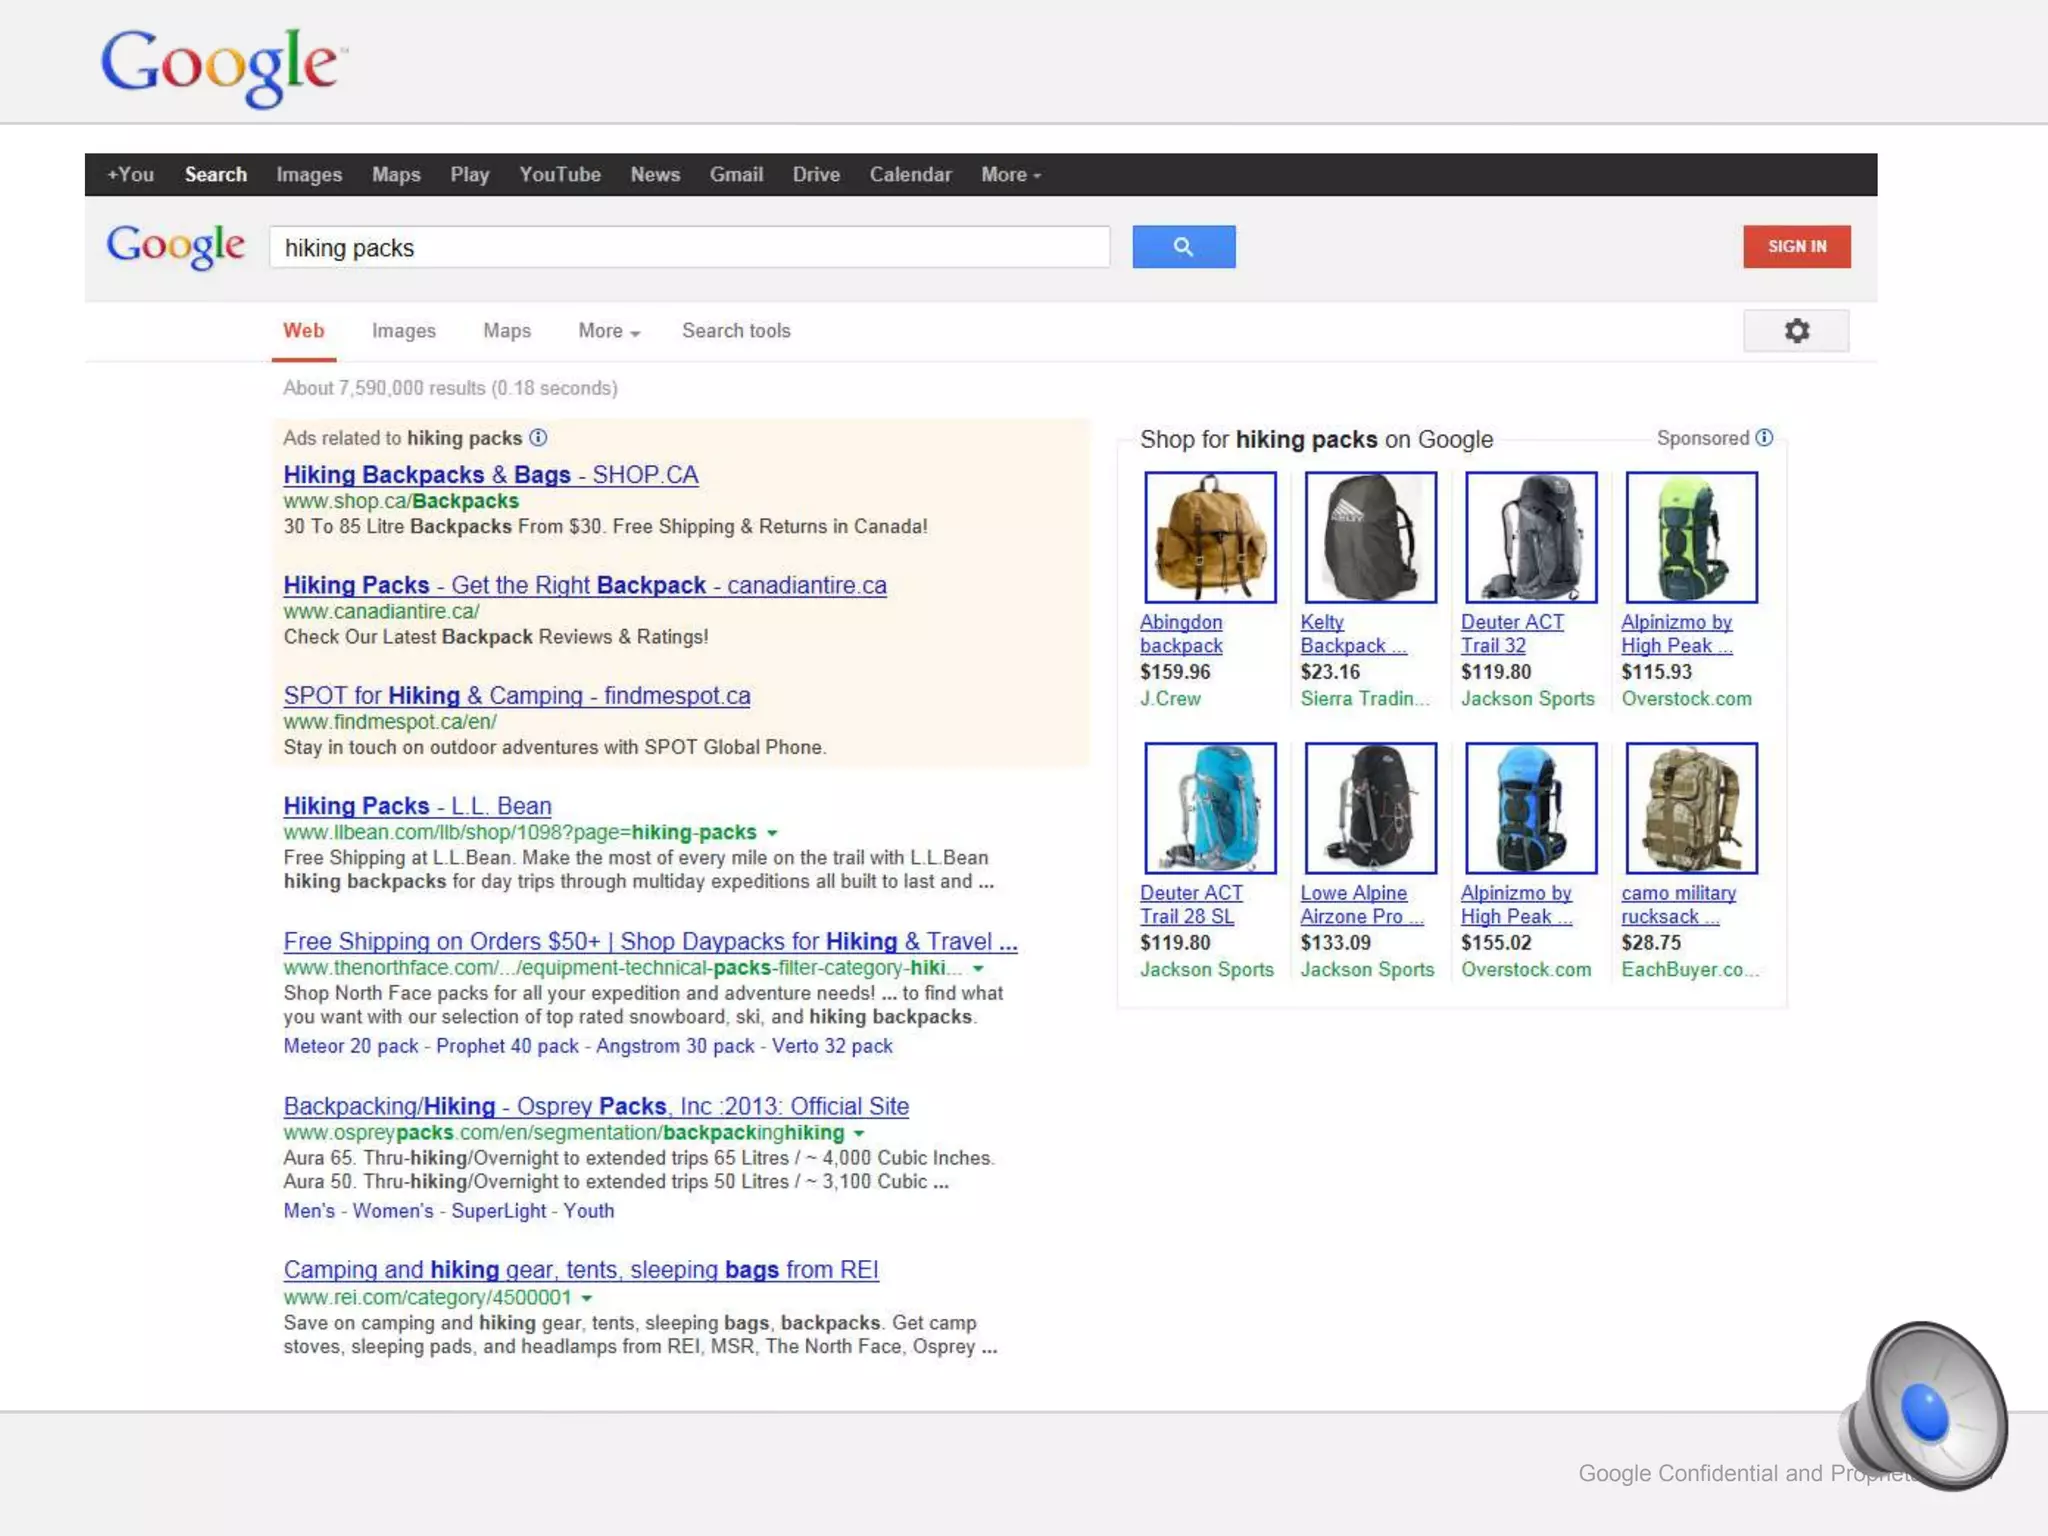The image size is (2048, 1536).
Task: Switch to the Images results tab
Action: tap(404, 331)
